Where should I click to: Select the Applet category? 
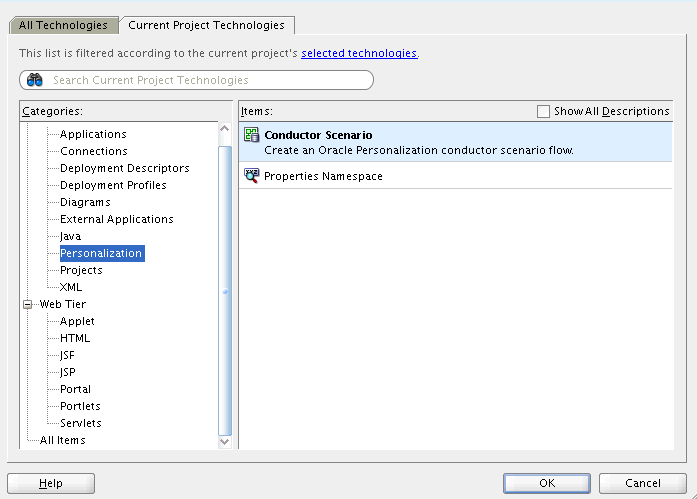pos(77,321)
